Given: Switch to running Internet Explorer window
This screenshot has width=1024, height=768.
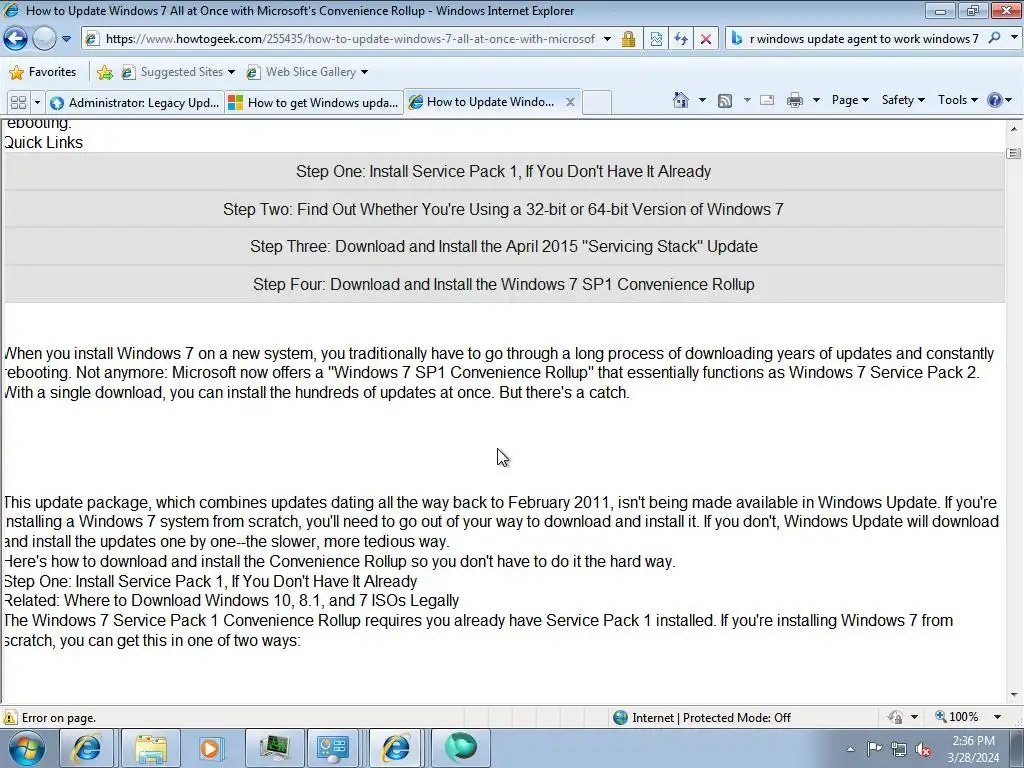Looking at the screenshot, I should click(x=396, y=748).
